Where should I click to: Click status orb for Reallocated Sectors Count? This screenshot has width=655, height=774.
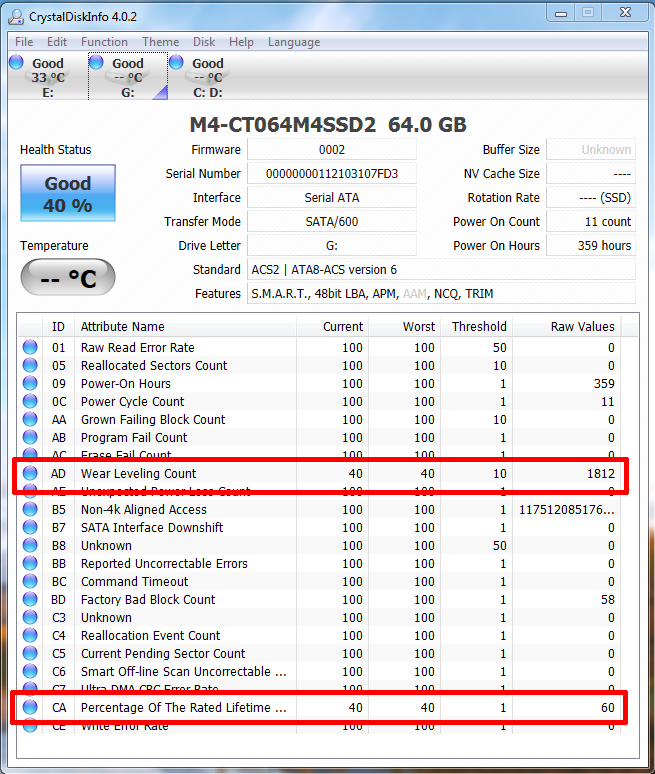[30, 365]
